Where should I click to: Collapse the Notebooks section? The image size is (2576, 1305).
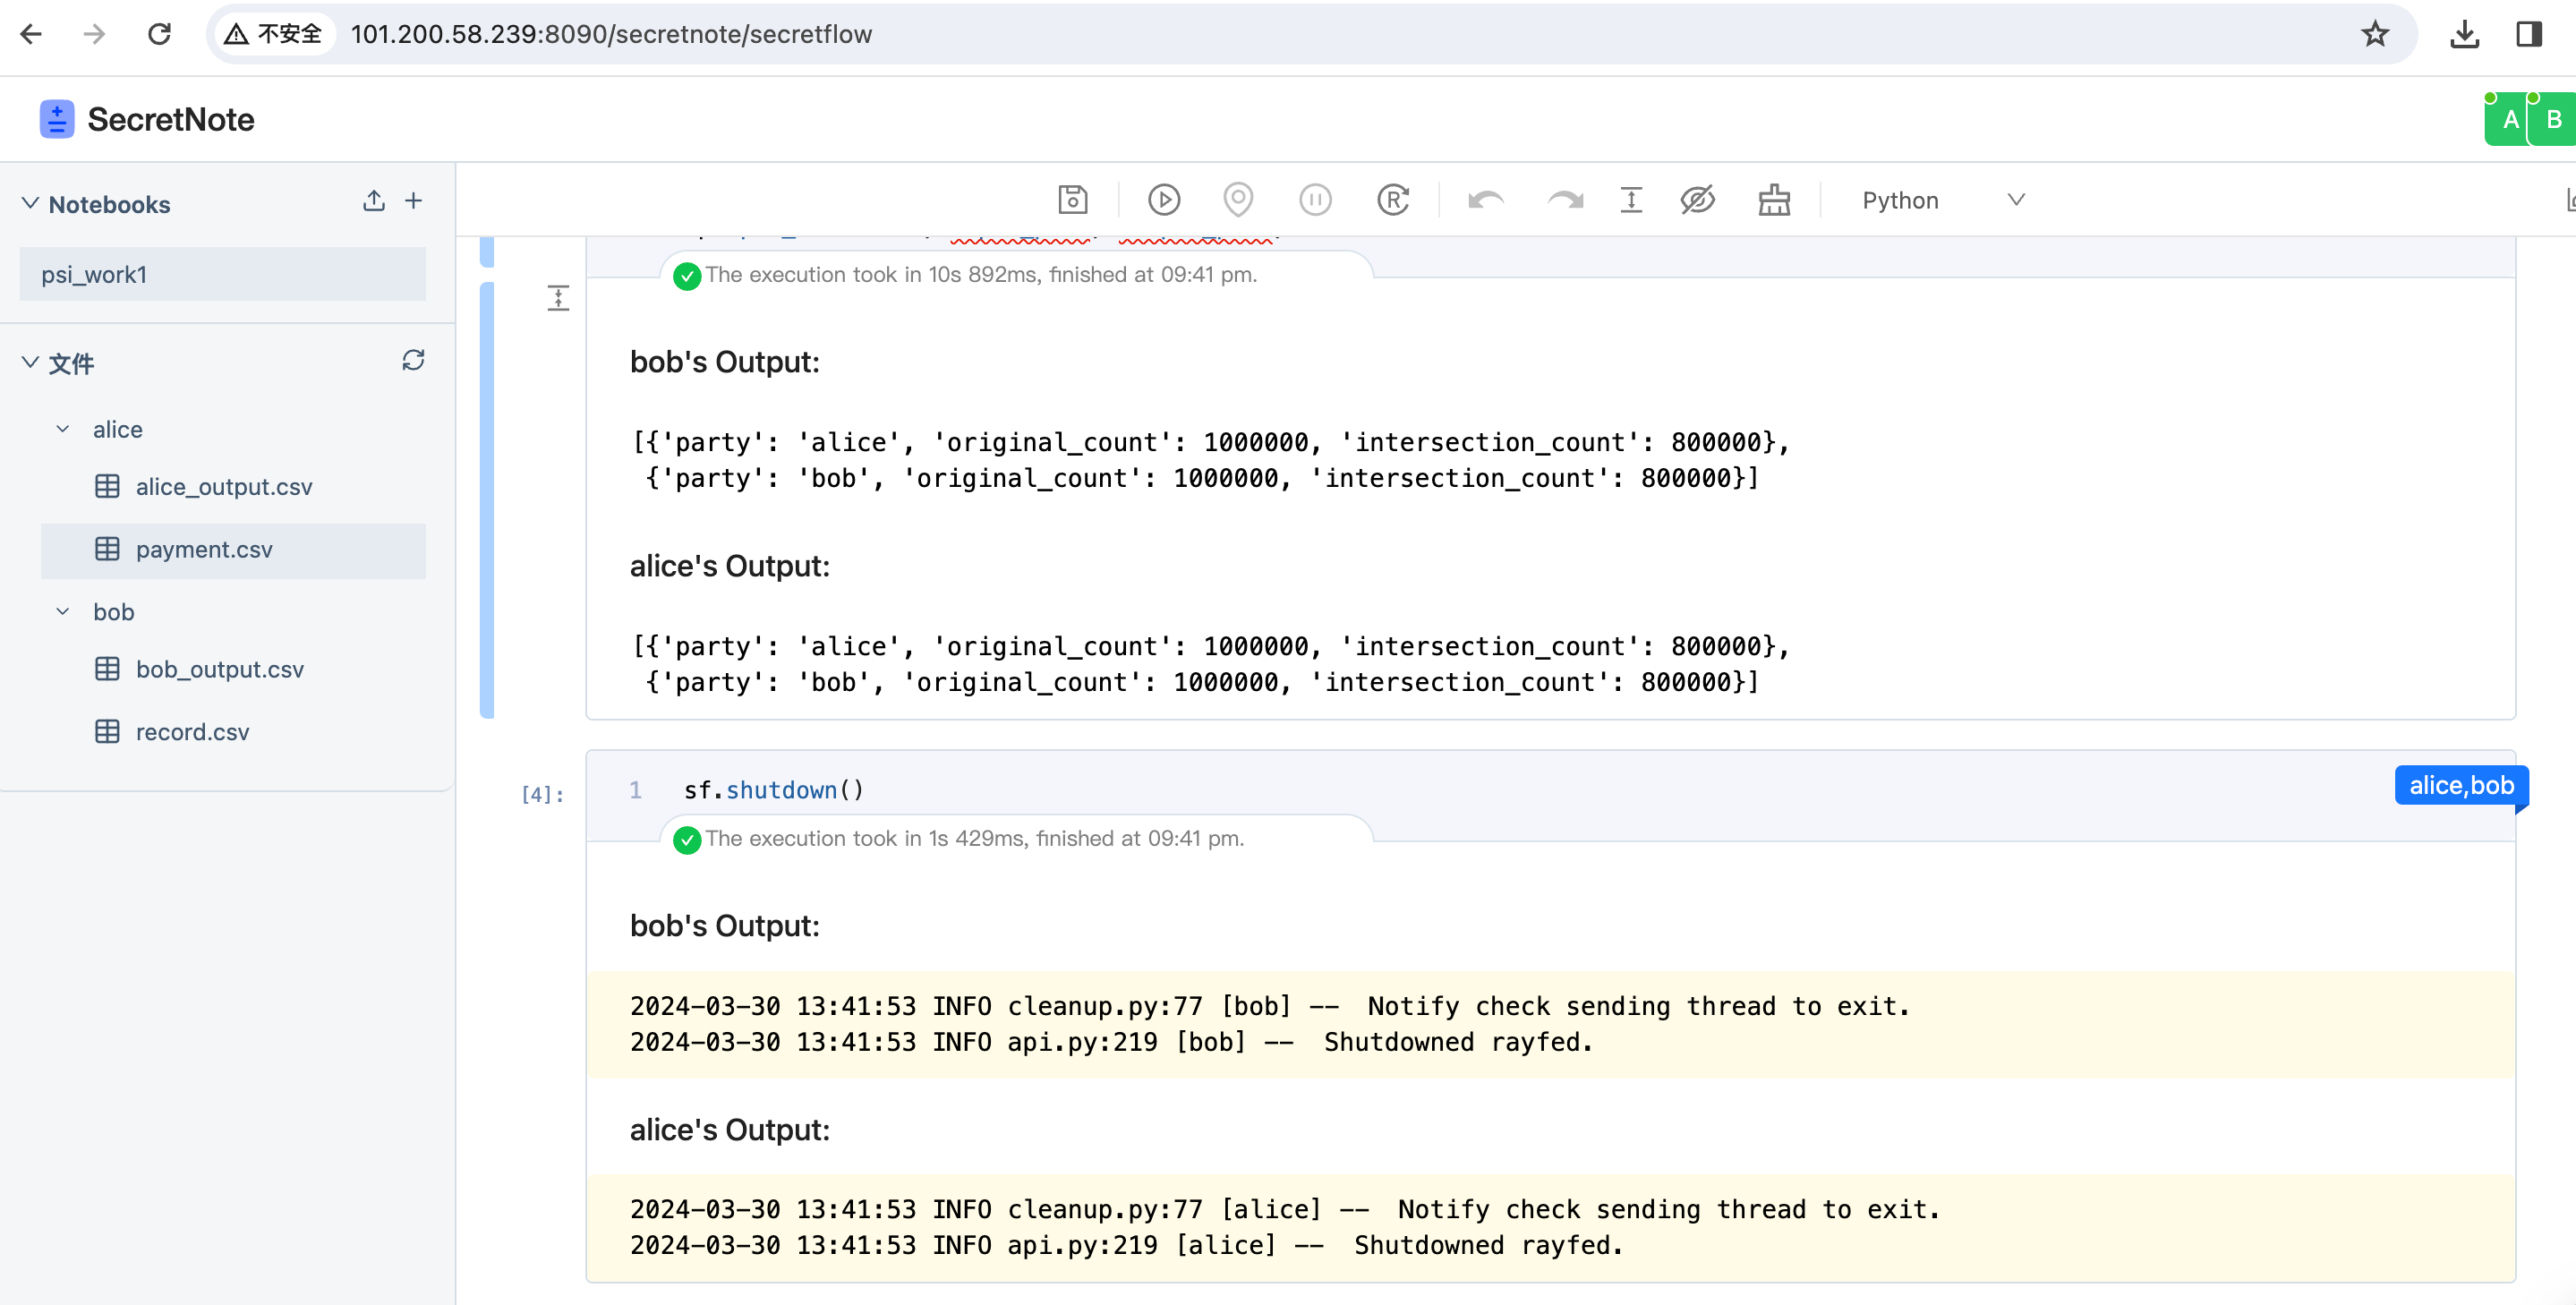click(31, 204)
